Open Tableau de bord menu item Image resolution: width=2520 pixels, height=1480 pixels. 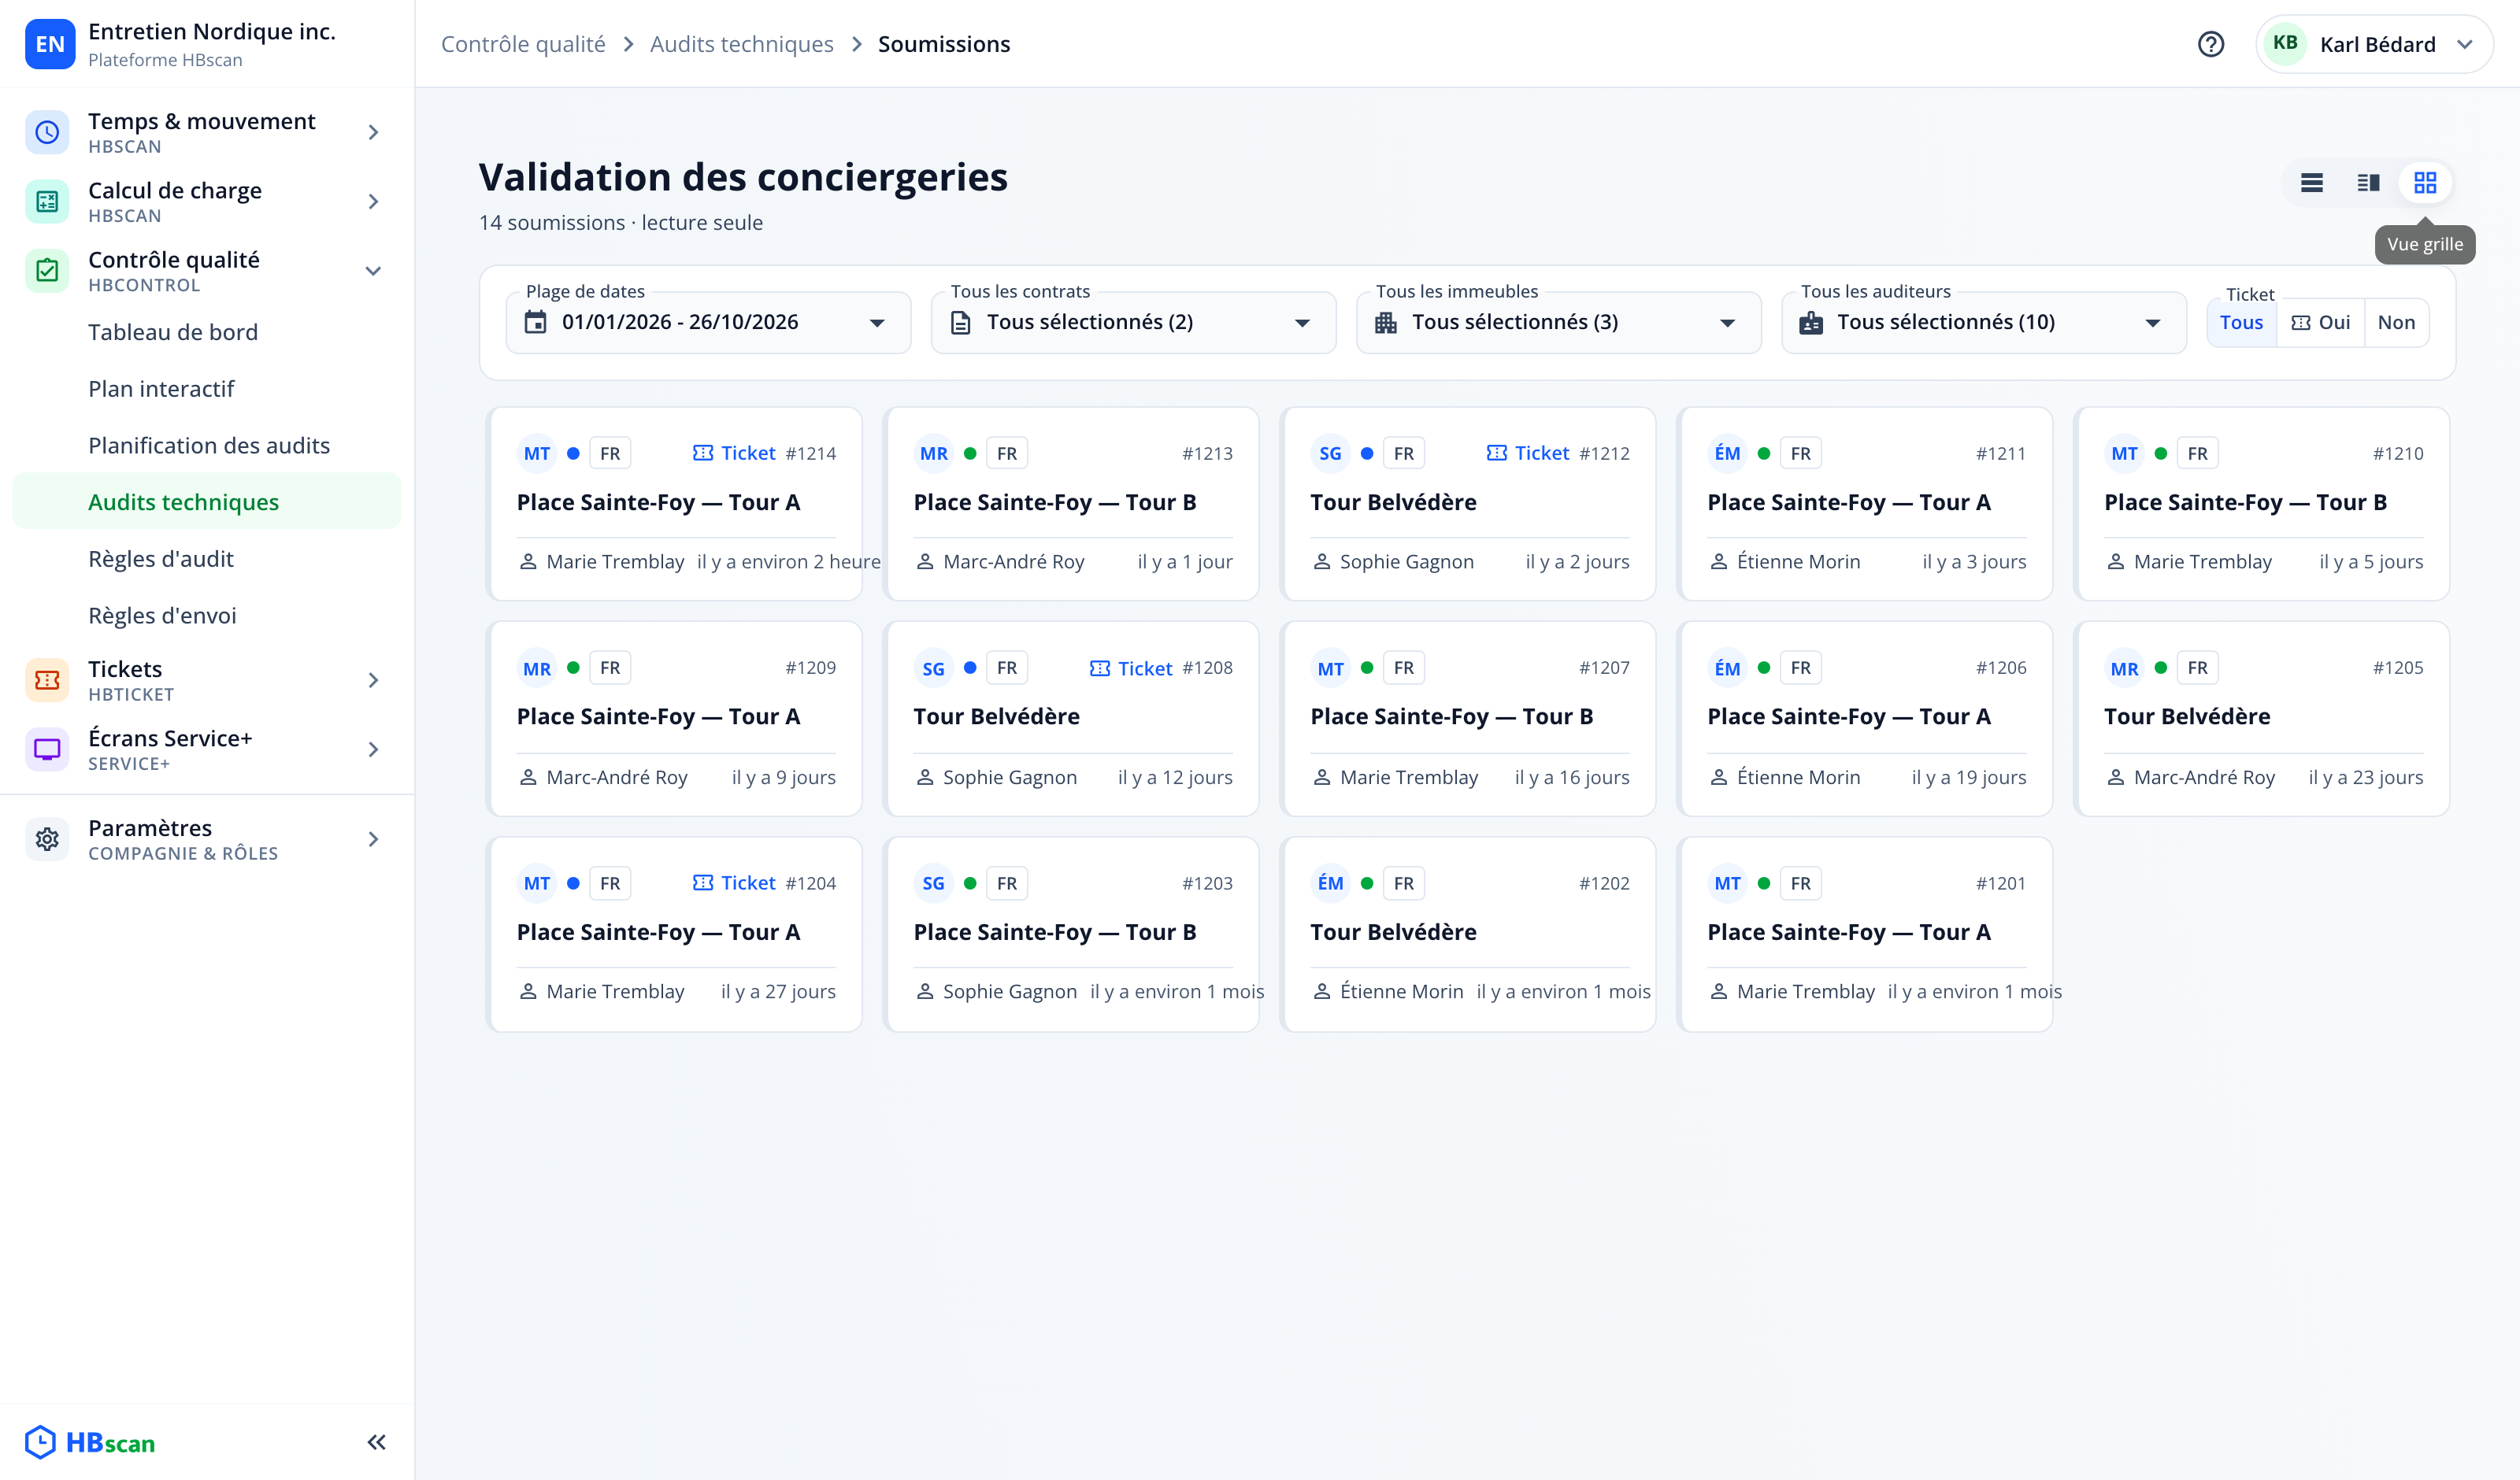207,332
